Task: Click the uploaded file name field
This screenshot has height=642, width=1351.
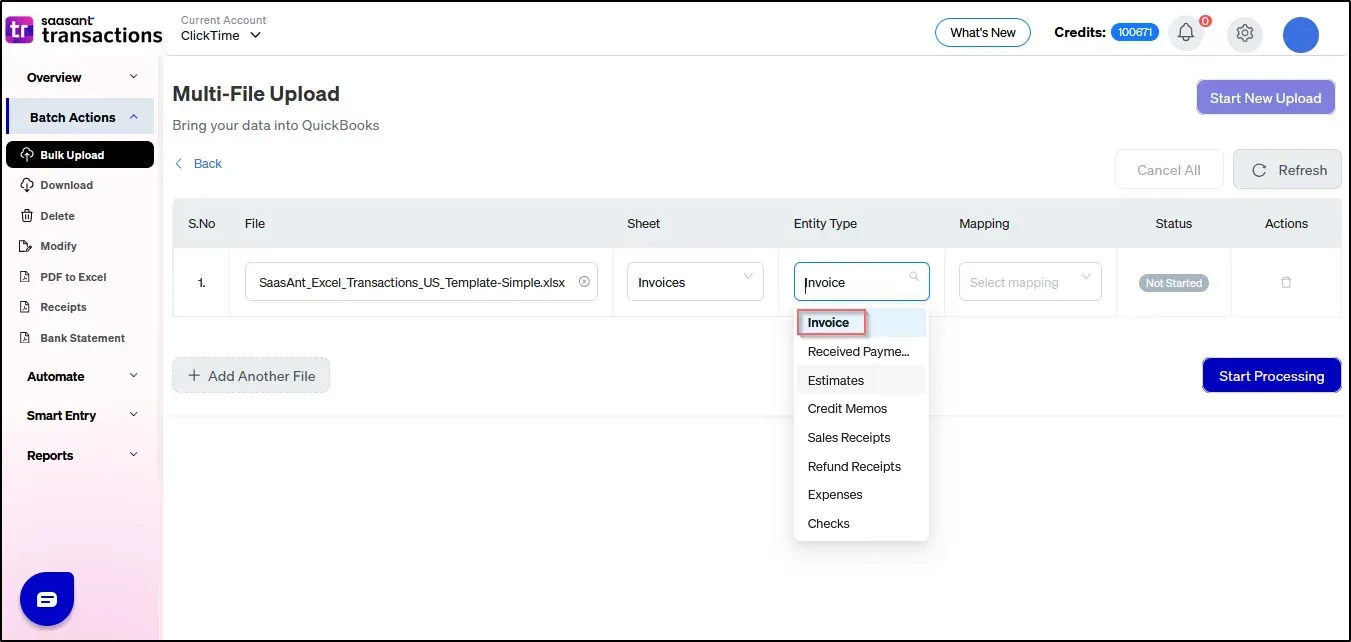Action: (x=421, y=282)
